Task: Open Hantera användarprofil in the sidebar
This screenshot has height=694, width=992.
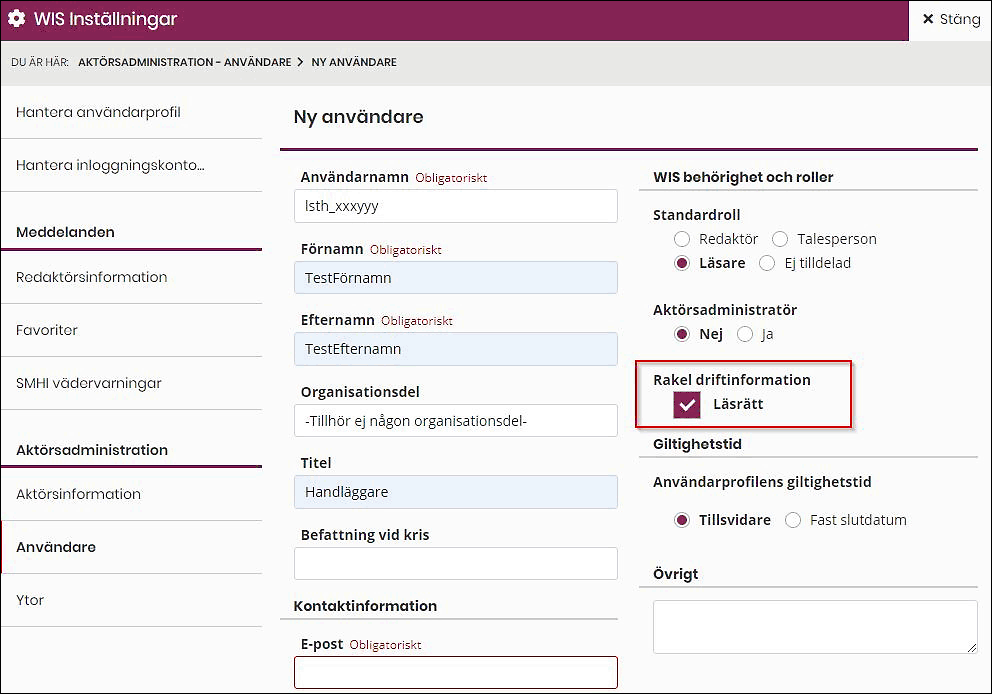Action: click(98, 112)
